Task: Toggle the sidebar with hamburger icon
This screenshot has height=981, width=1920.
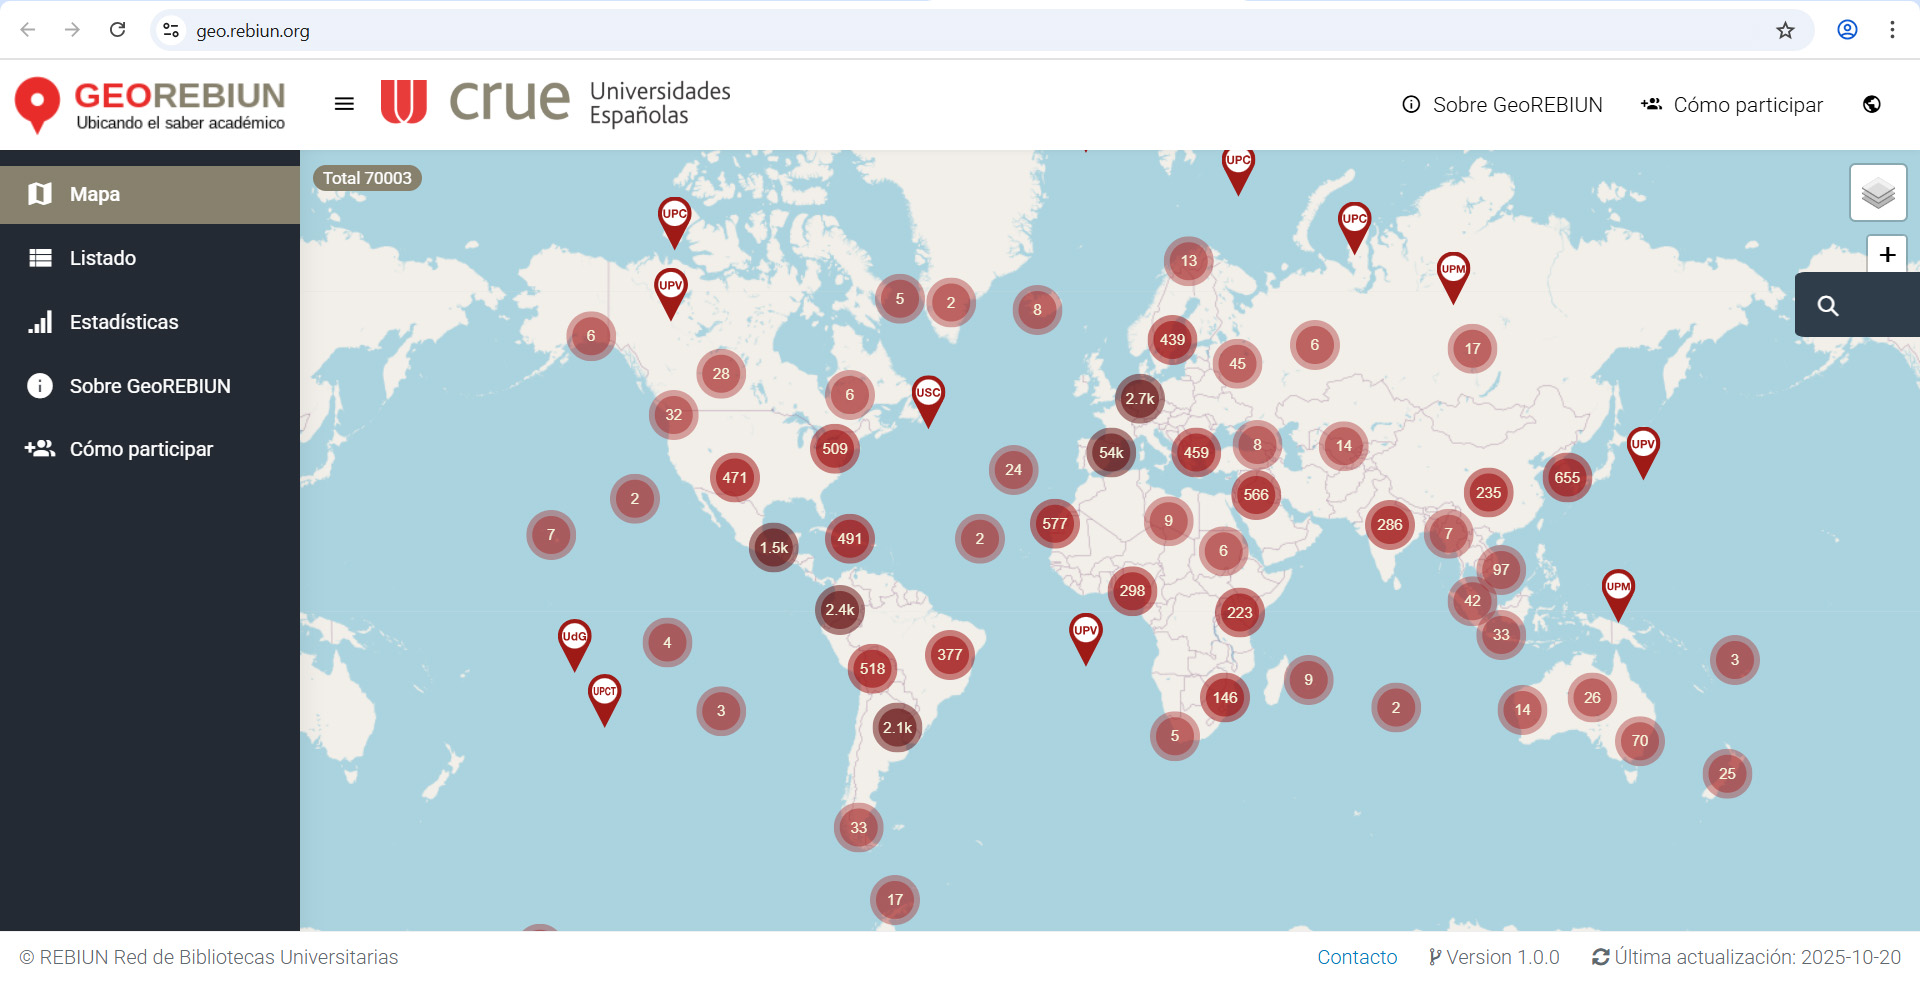Action: (344, 104)
